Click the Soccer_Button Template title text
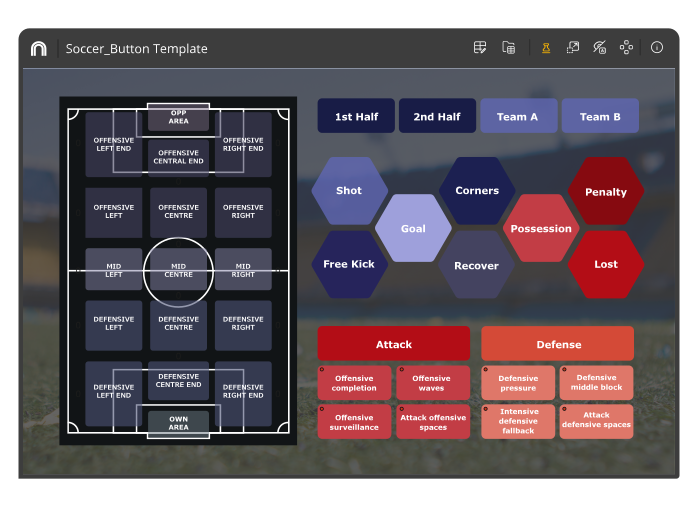Image resolution: width=698 pixels, height=507 pixels. coord(137,49)
